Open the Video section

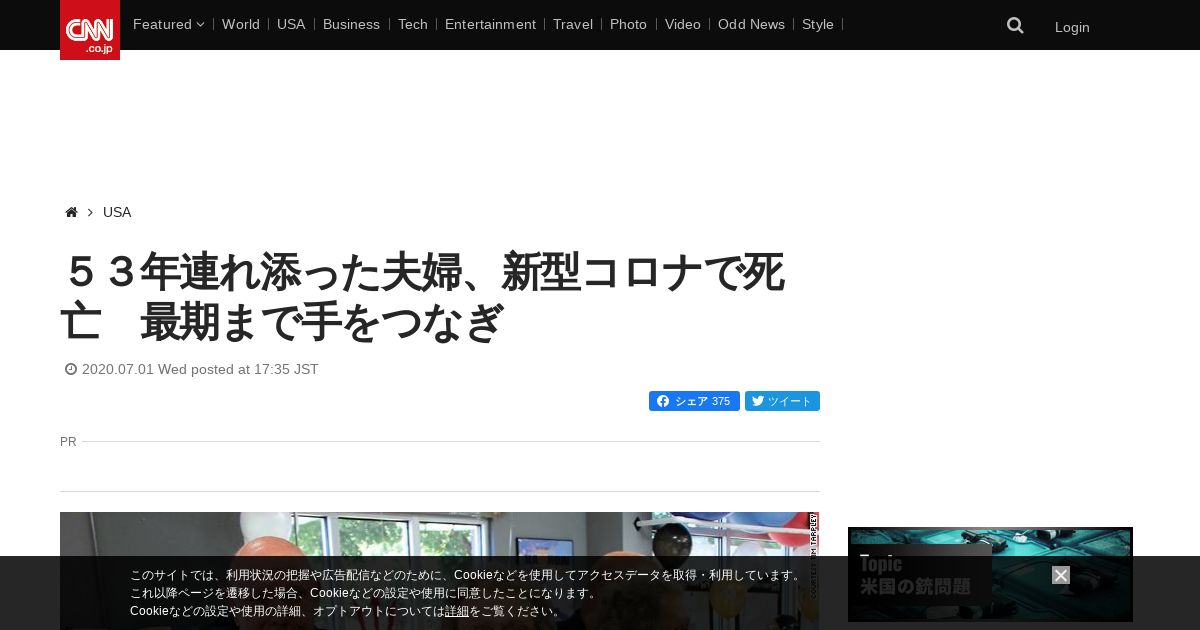pyautogui.click(x=683, y=24)
